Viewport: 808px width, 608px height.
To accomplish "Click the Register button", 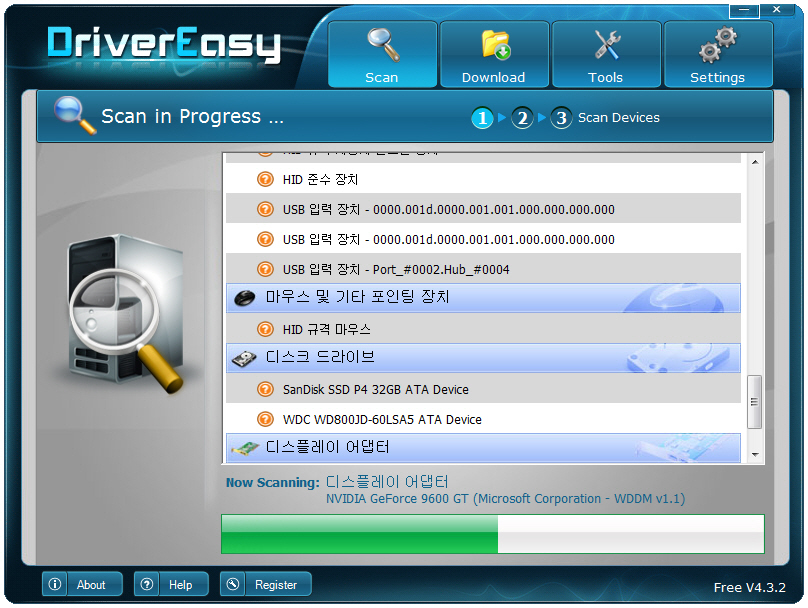I will click(x=266, y=584).
